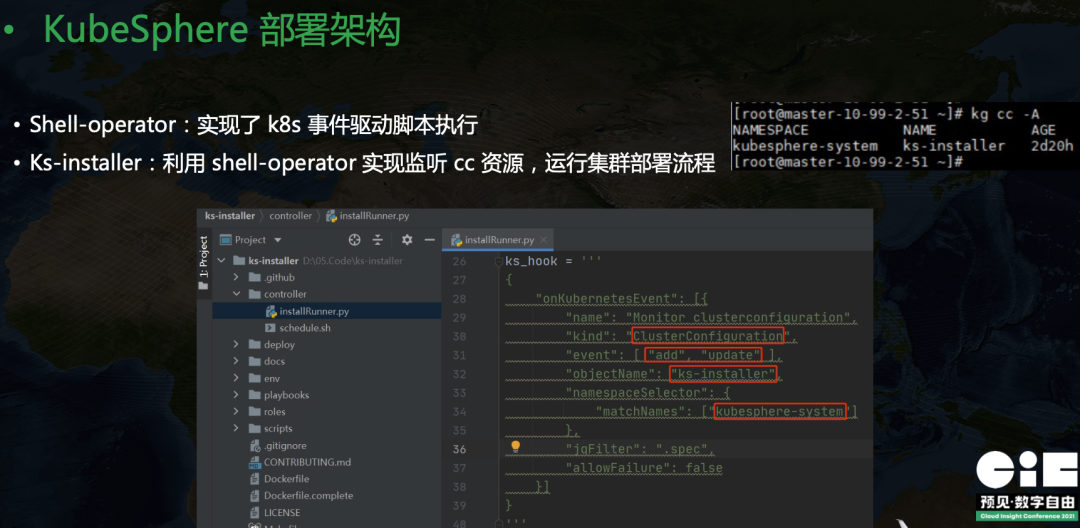Expand the env folder
The width and height of the screenshot is (1080, 528).
click(236, 378)
